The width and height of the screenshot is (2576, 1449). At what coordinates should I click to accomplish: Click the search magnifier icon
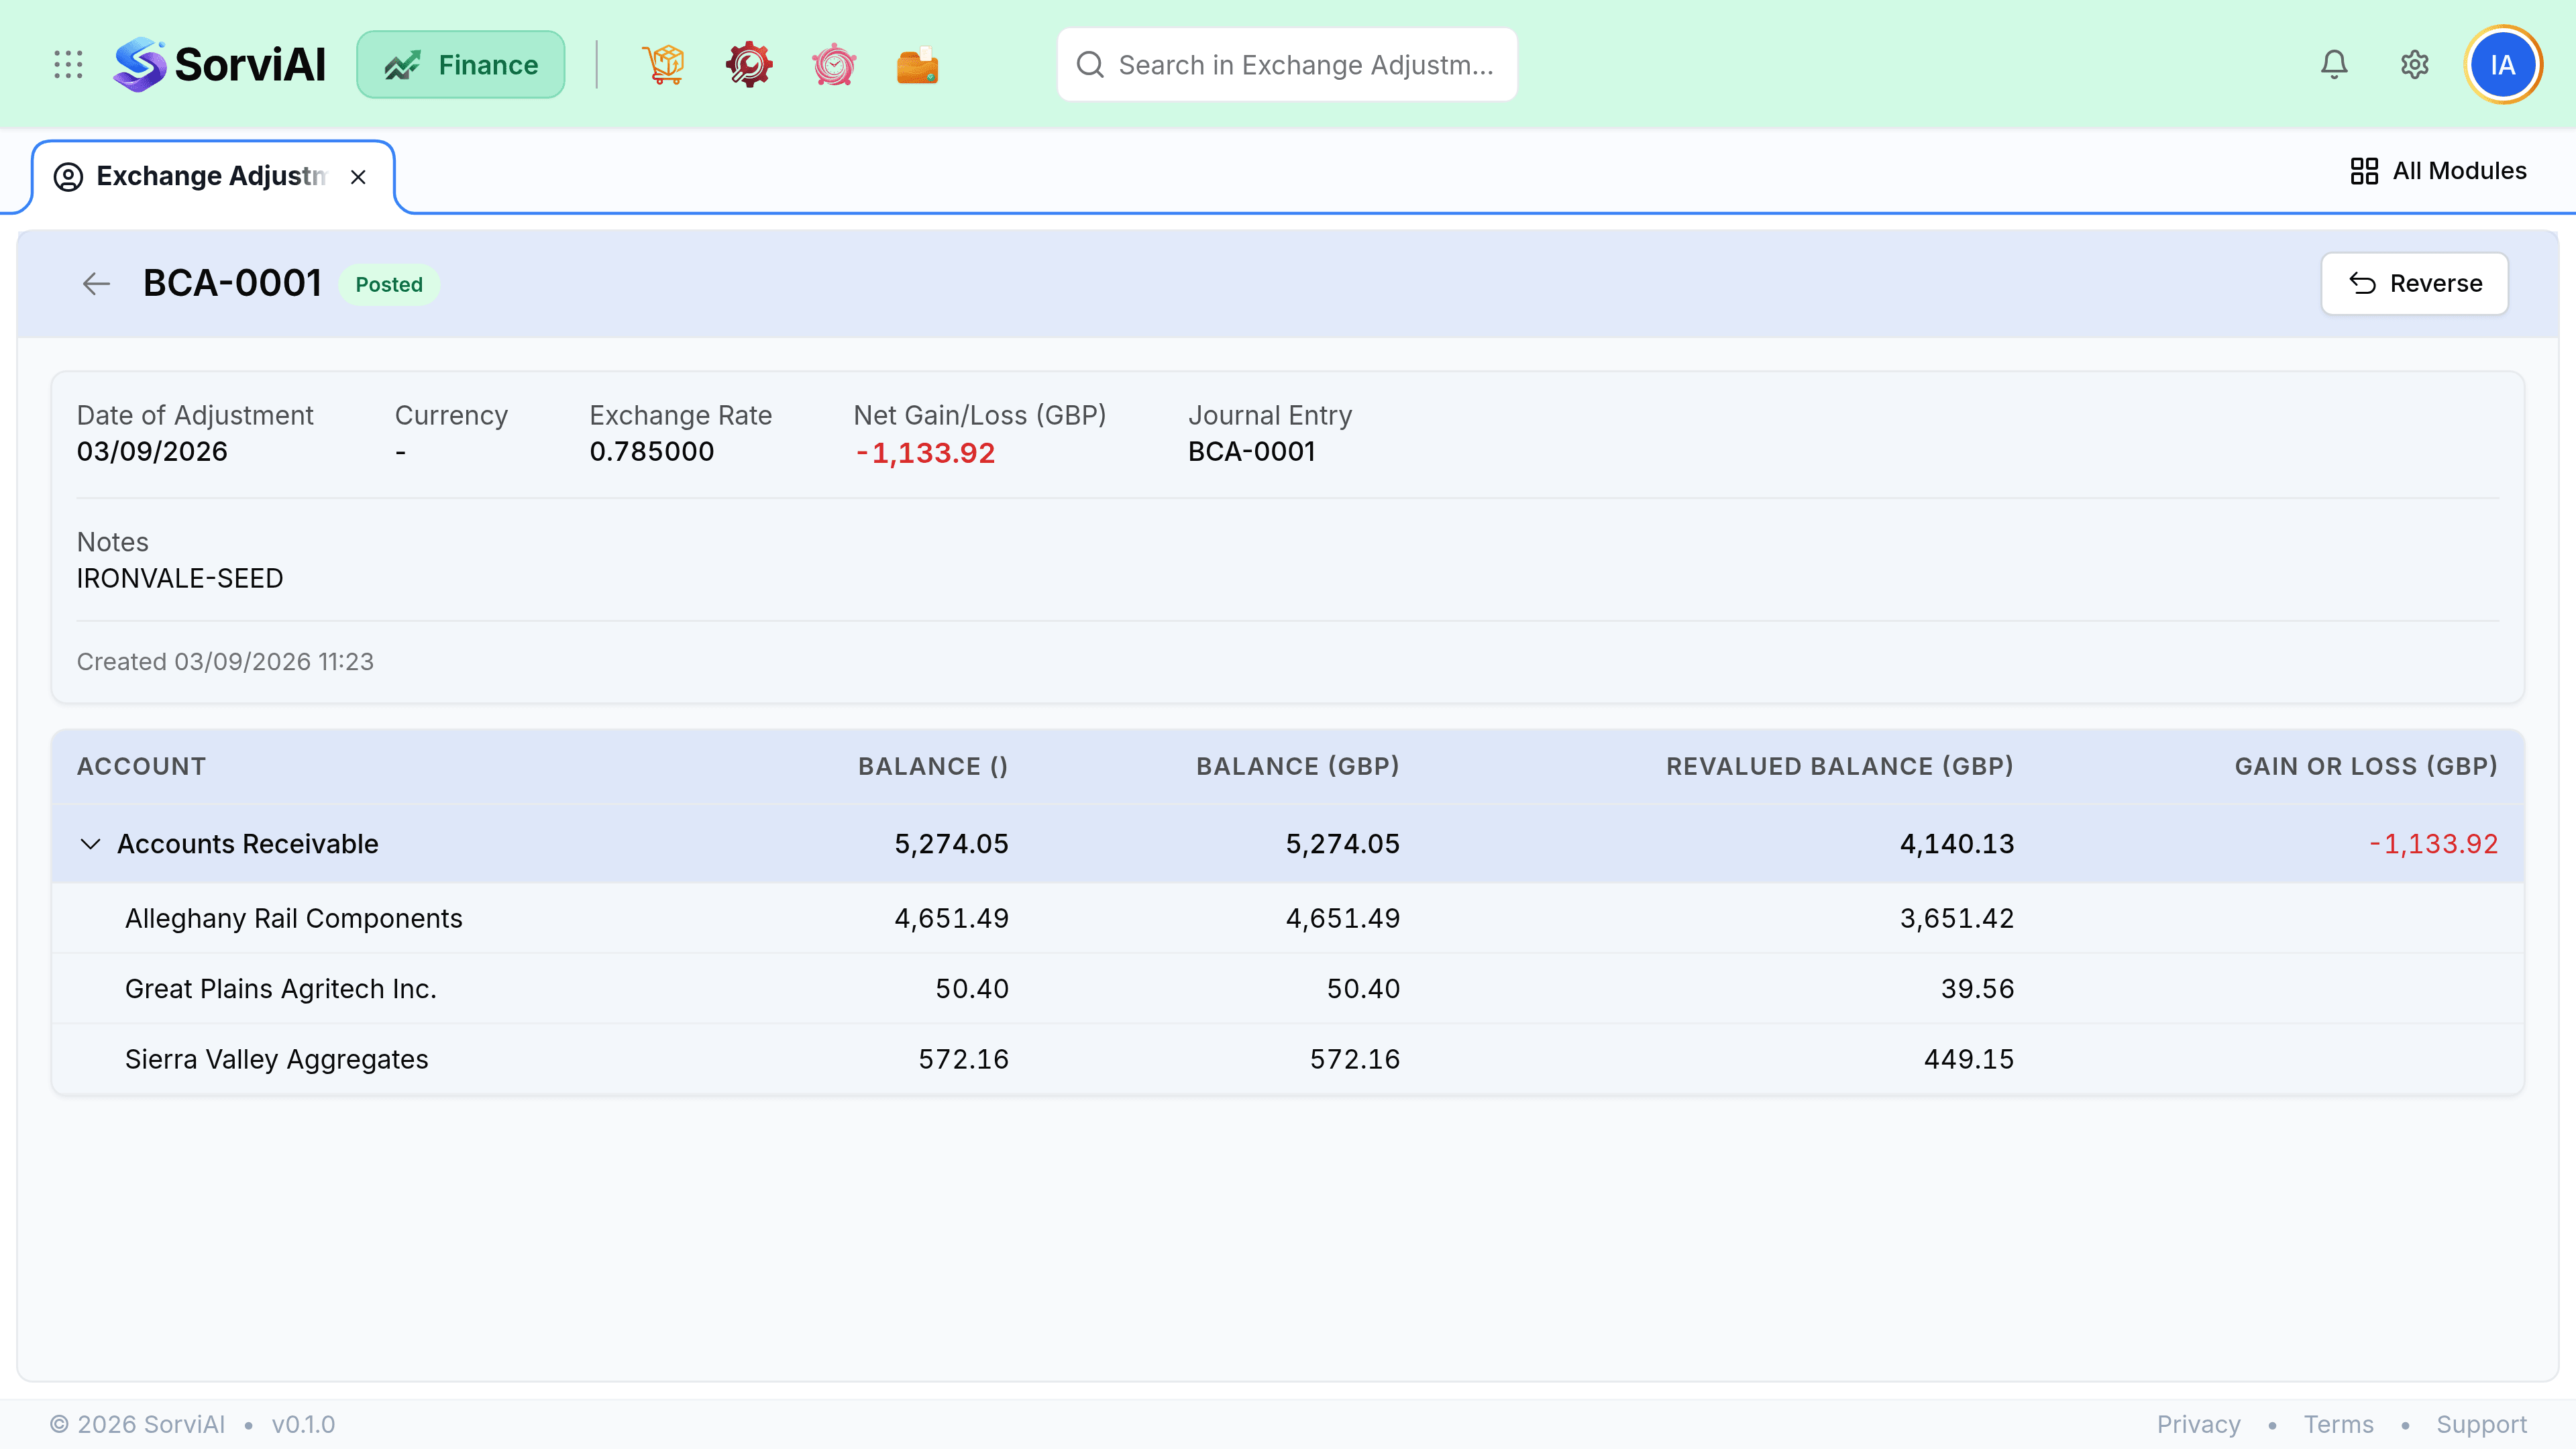(x=1090, y=65)
